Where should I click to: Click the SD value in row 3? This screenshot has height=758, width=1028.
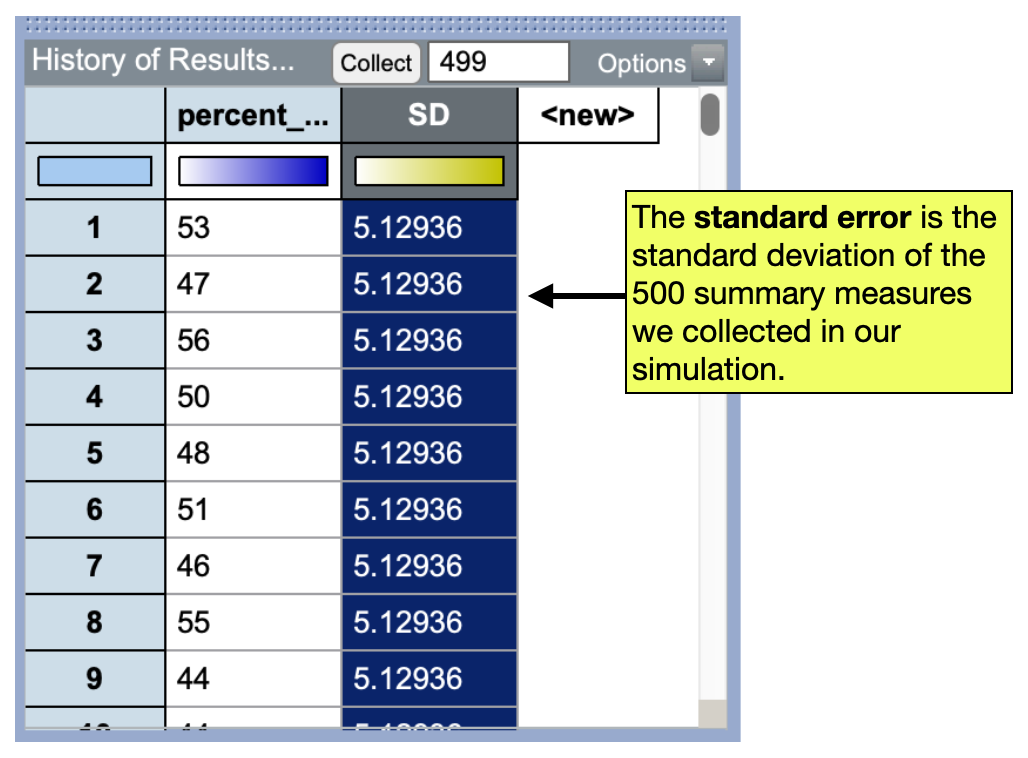pos(430,340)
